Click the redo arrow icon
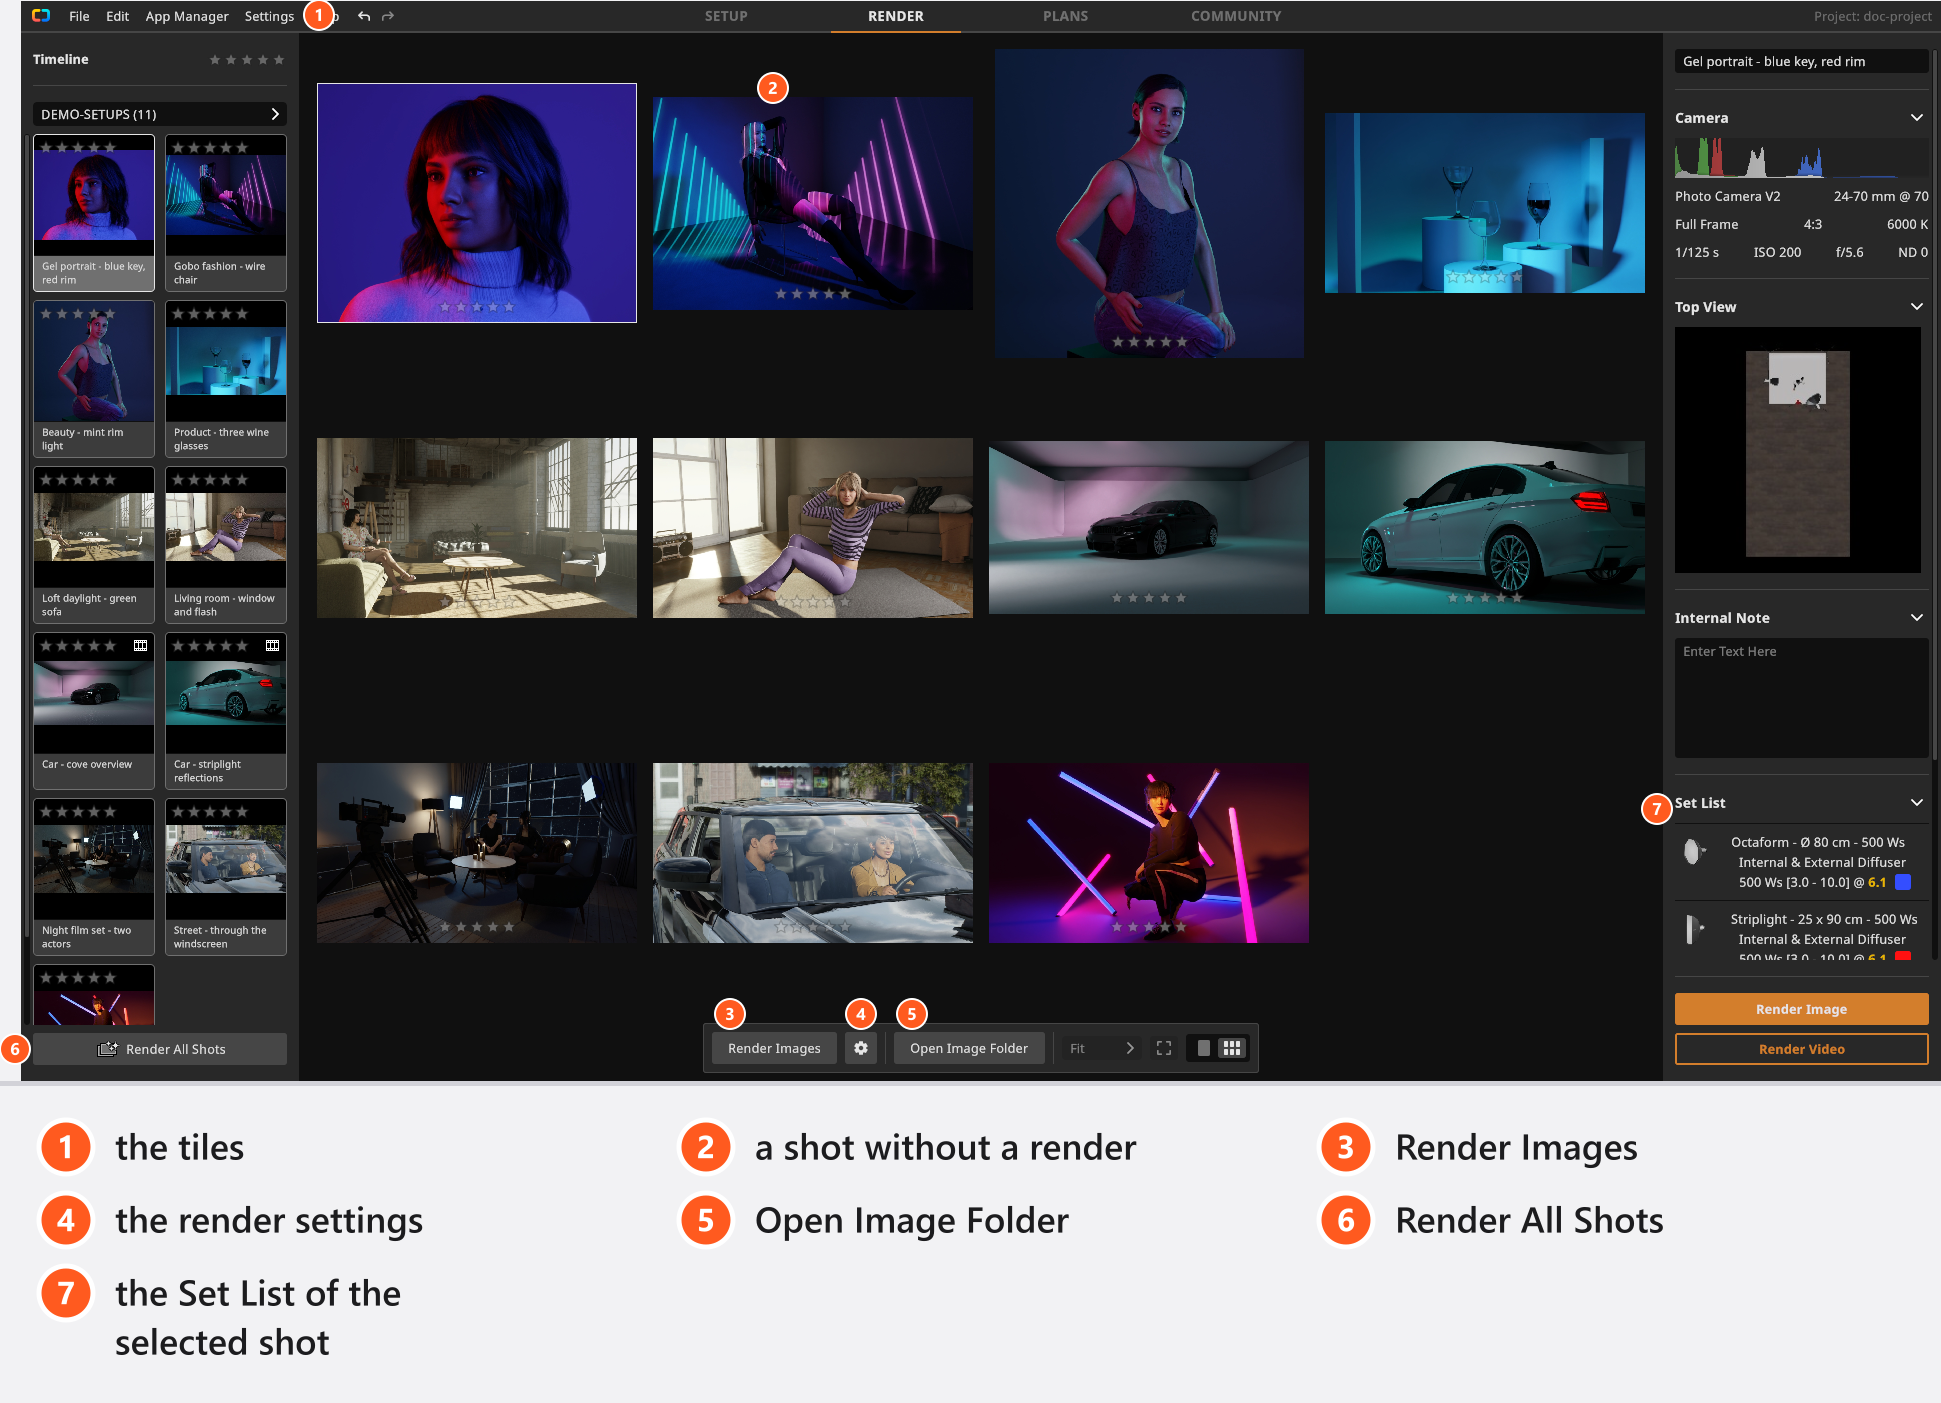This screenshot has width=1941, height=1403. coord(388,16)
